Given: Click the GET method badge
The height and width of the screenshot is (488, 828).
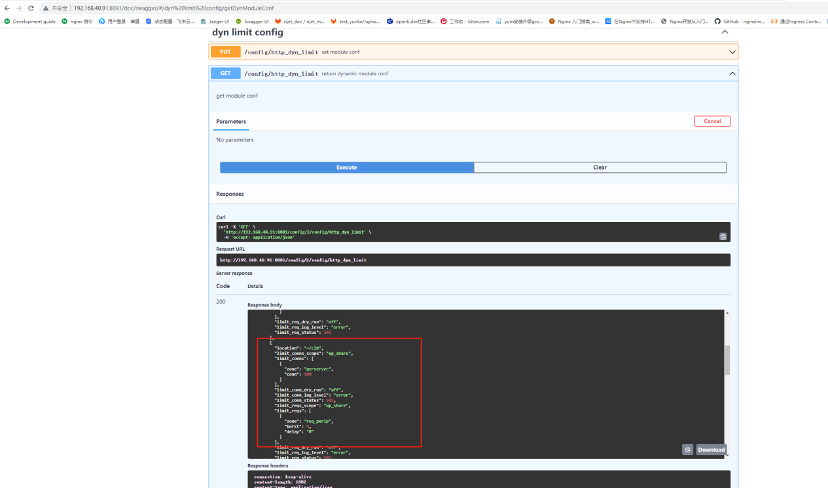Looking at the screenshot, I should 225,73.
